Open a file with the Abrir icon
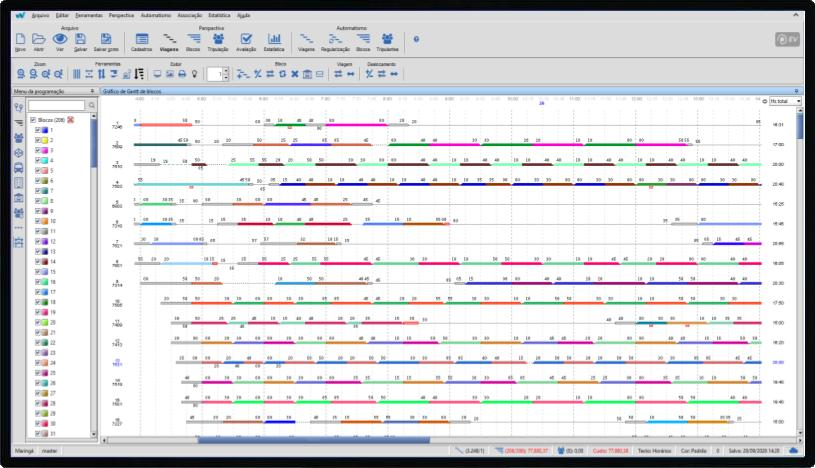 (x=39, y=40)
